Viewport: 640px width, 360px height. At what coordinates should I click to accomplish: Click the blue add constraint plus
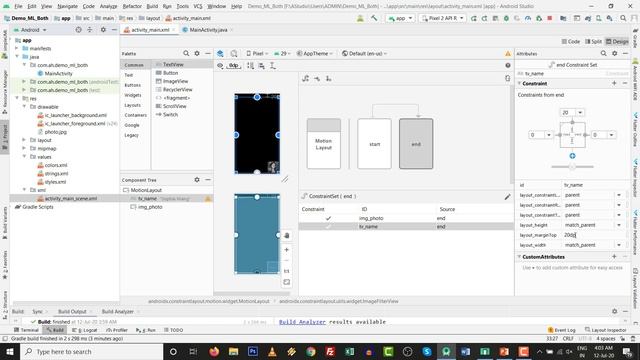pyautogui.click(x=572, y=156)
